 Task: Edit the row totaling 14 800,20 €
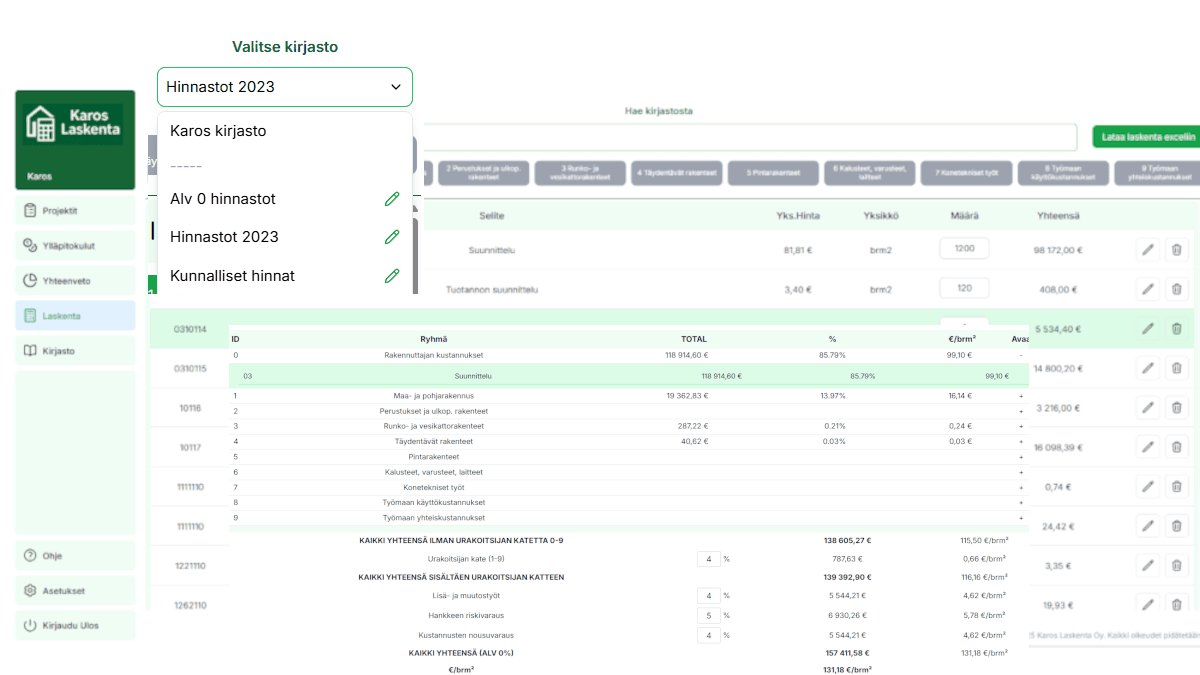[1148, 368]
